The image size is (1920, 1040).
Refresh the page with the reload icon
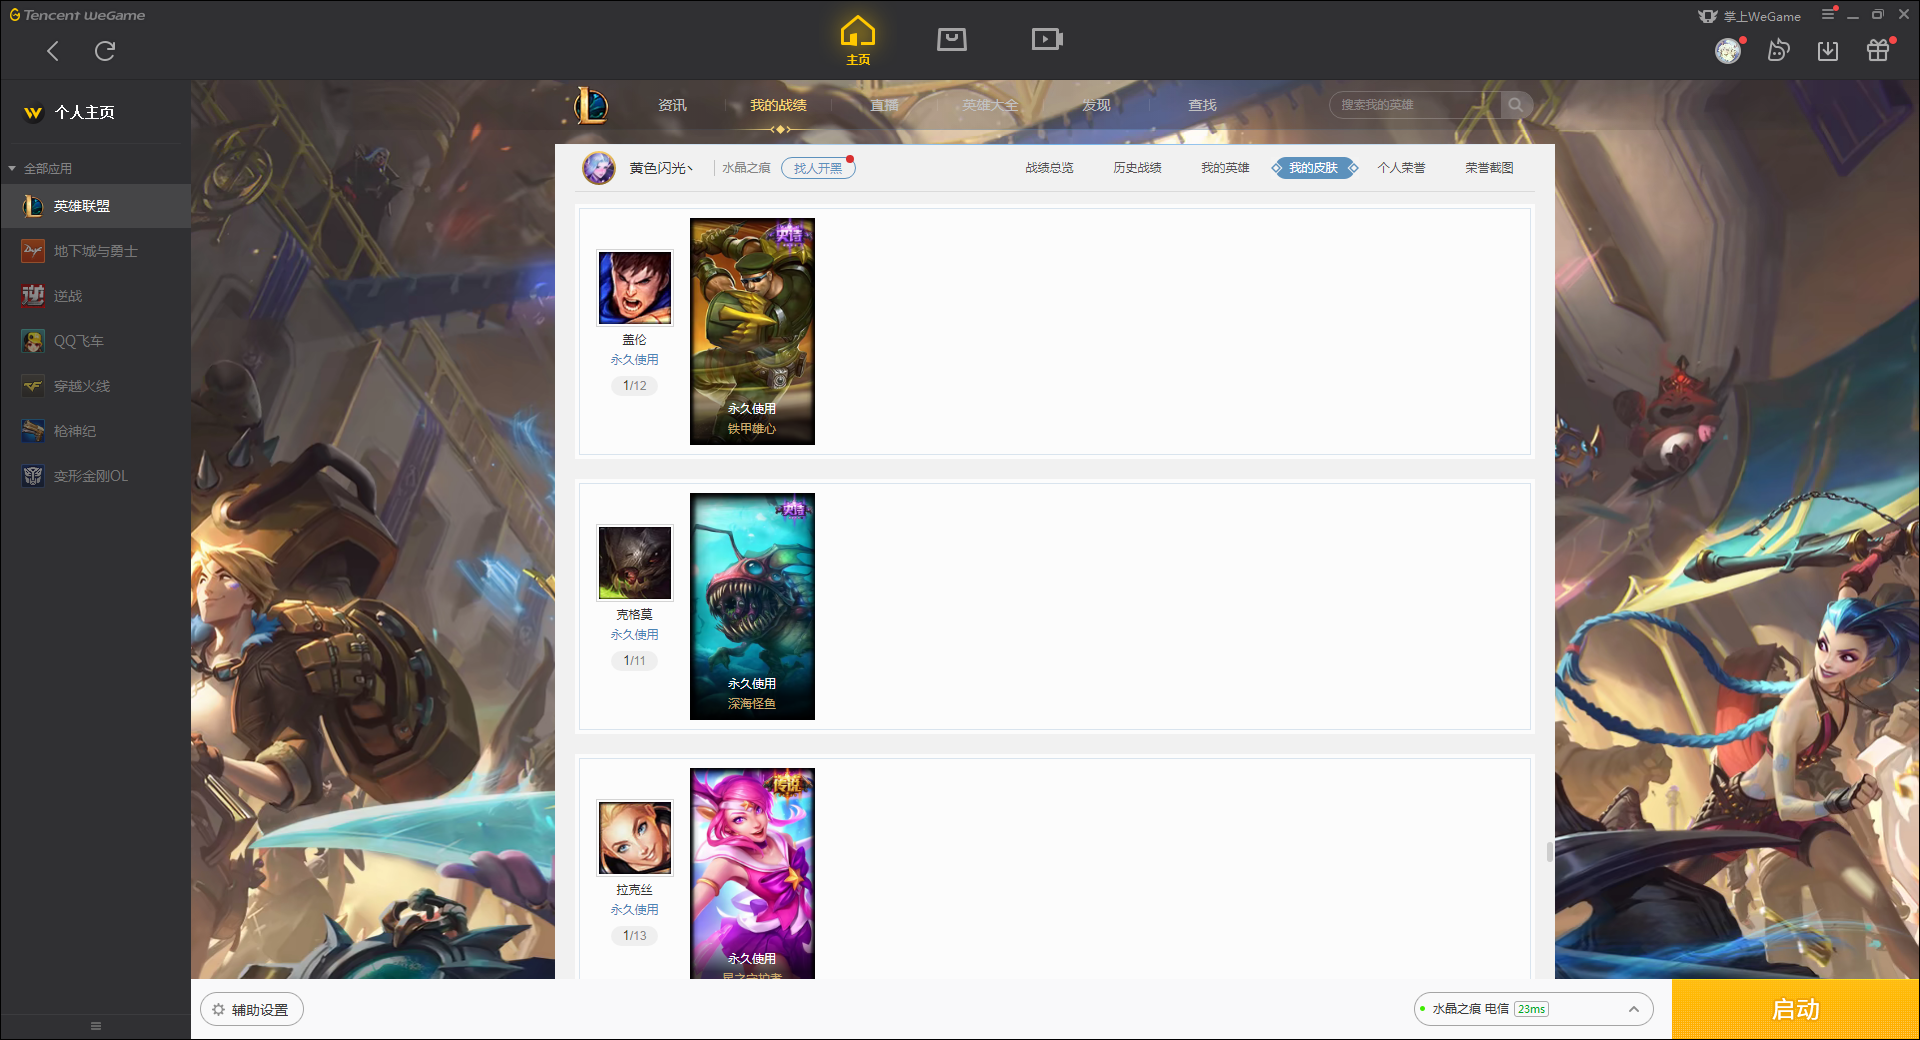pos(105,51)
